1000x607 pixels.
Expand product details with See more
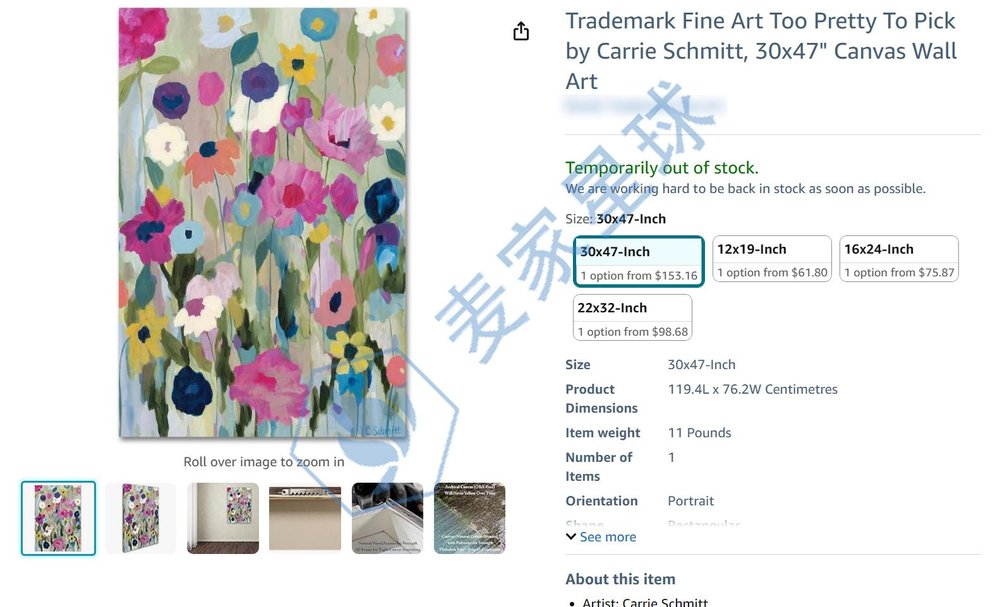[x=607, y=537]
